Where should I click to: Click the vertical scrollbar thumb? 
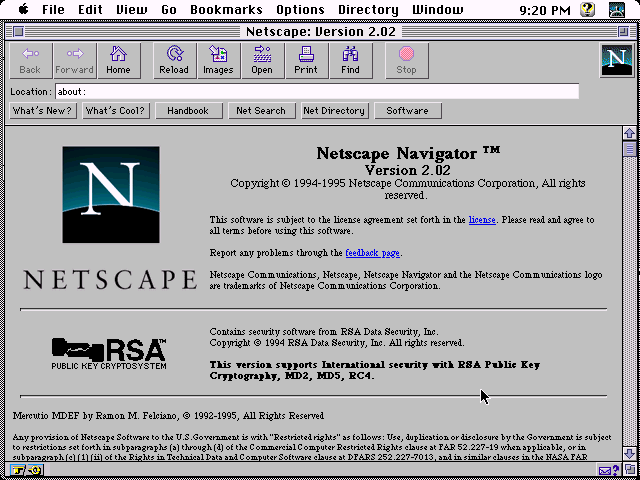[x=629, y=149]
